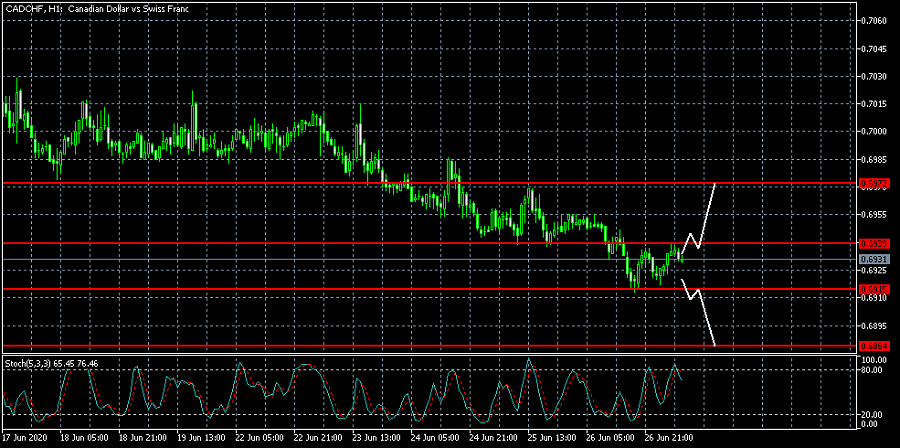Click the 26 Jun 21:00 time label
900x448 pixels.
[667, 438]
